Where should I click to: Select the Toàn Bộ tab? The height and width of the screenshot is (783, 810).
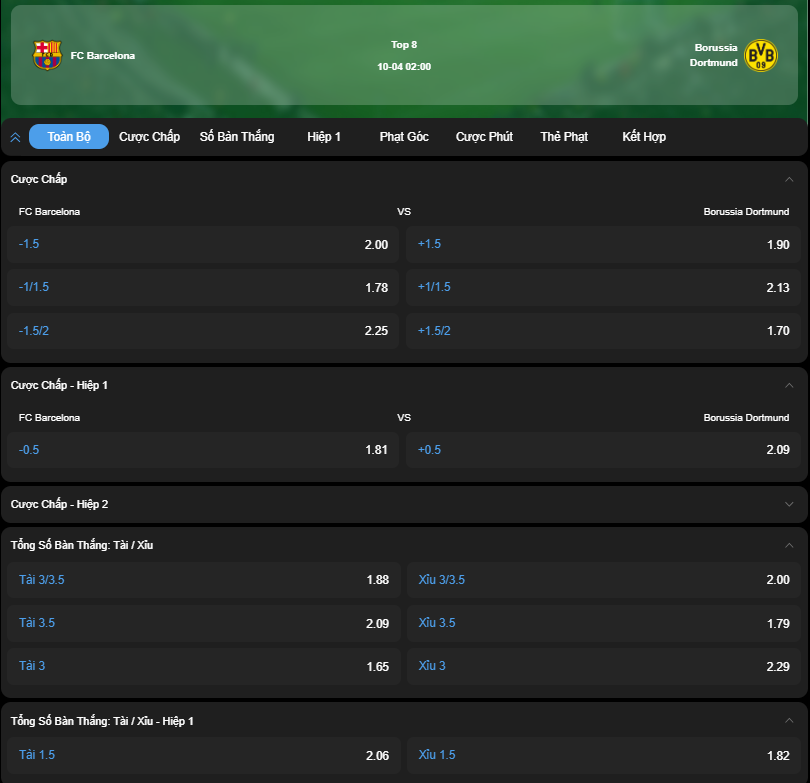point(69,136)
